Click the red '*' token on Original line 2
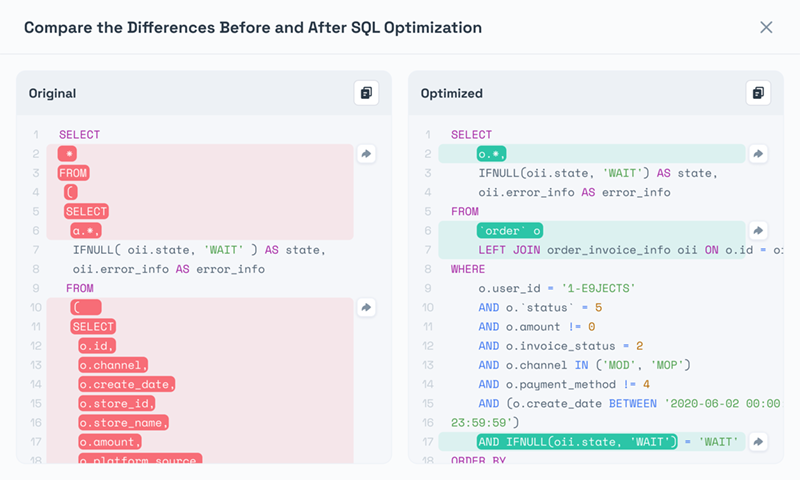 pyautogui.click(x=67, y=154)
